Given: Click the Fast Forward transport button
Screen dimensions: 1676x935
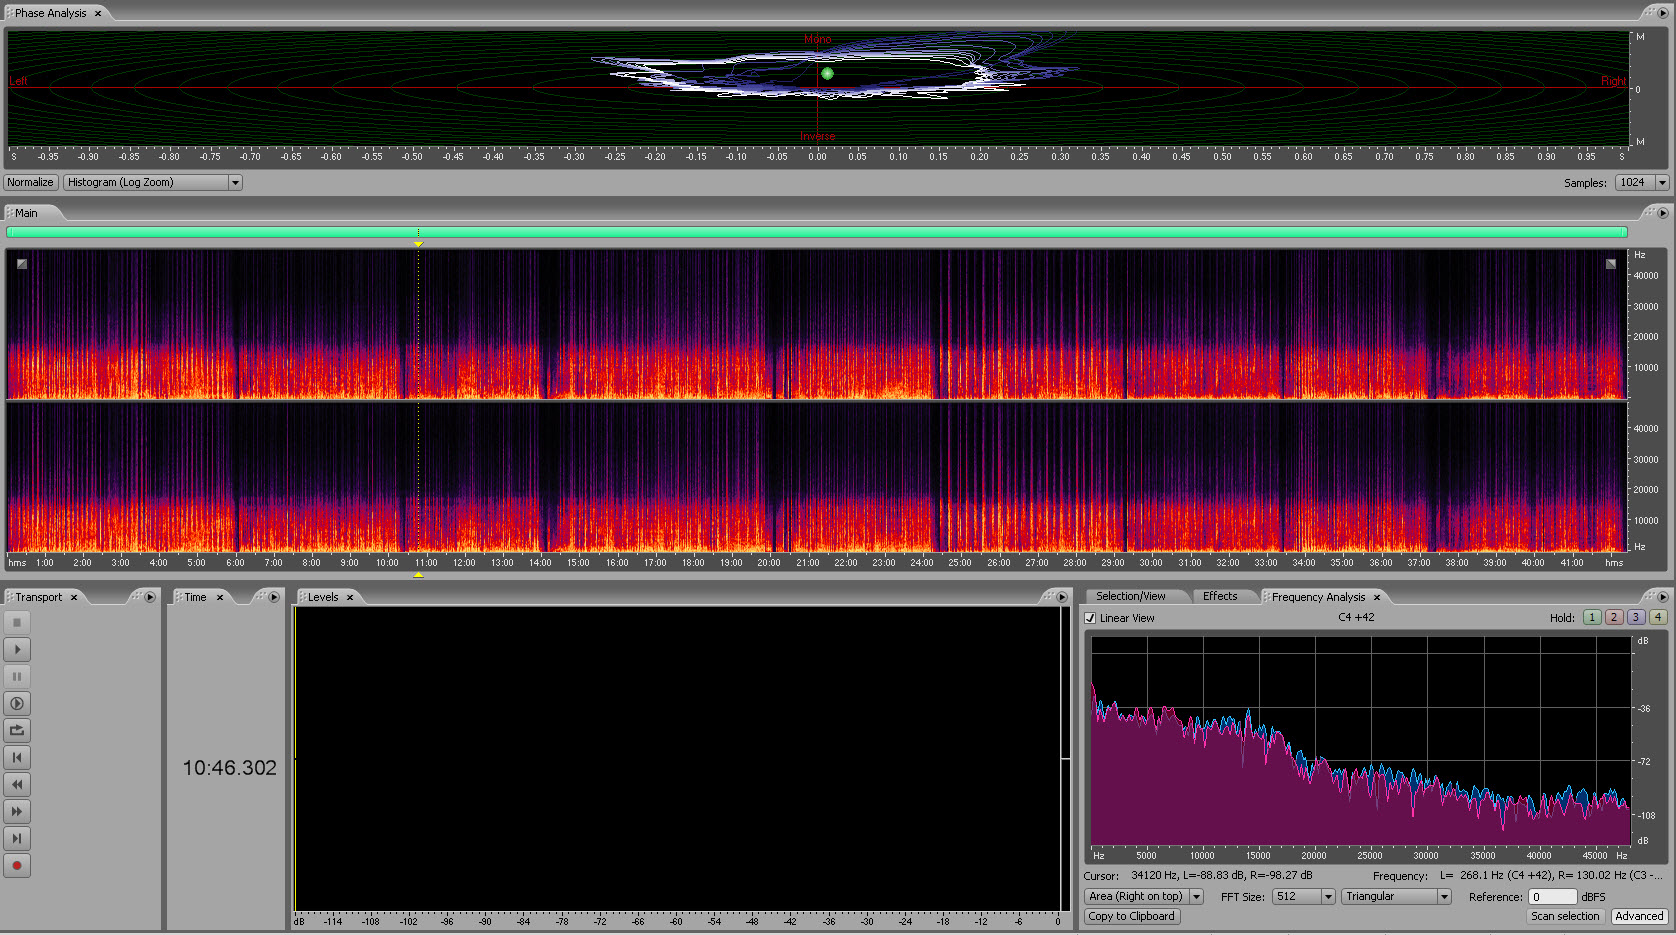Looking at the screenshot, I should tap(17, 812).
